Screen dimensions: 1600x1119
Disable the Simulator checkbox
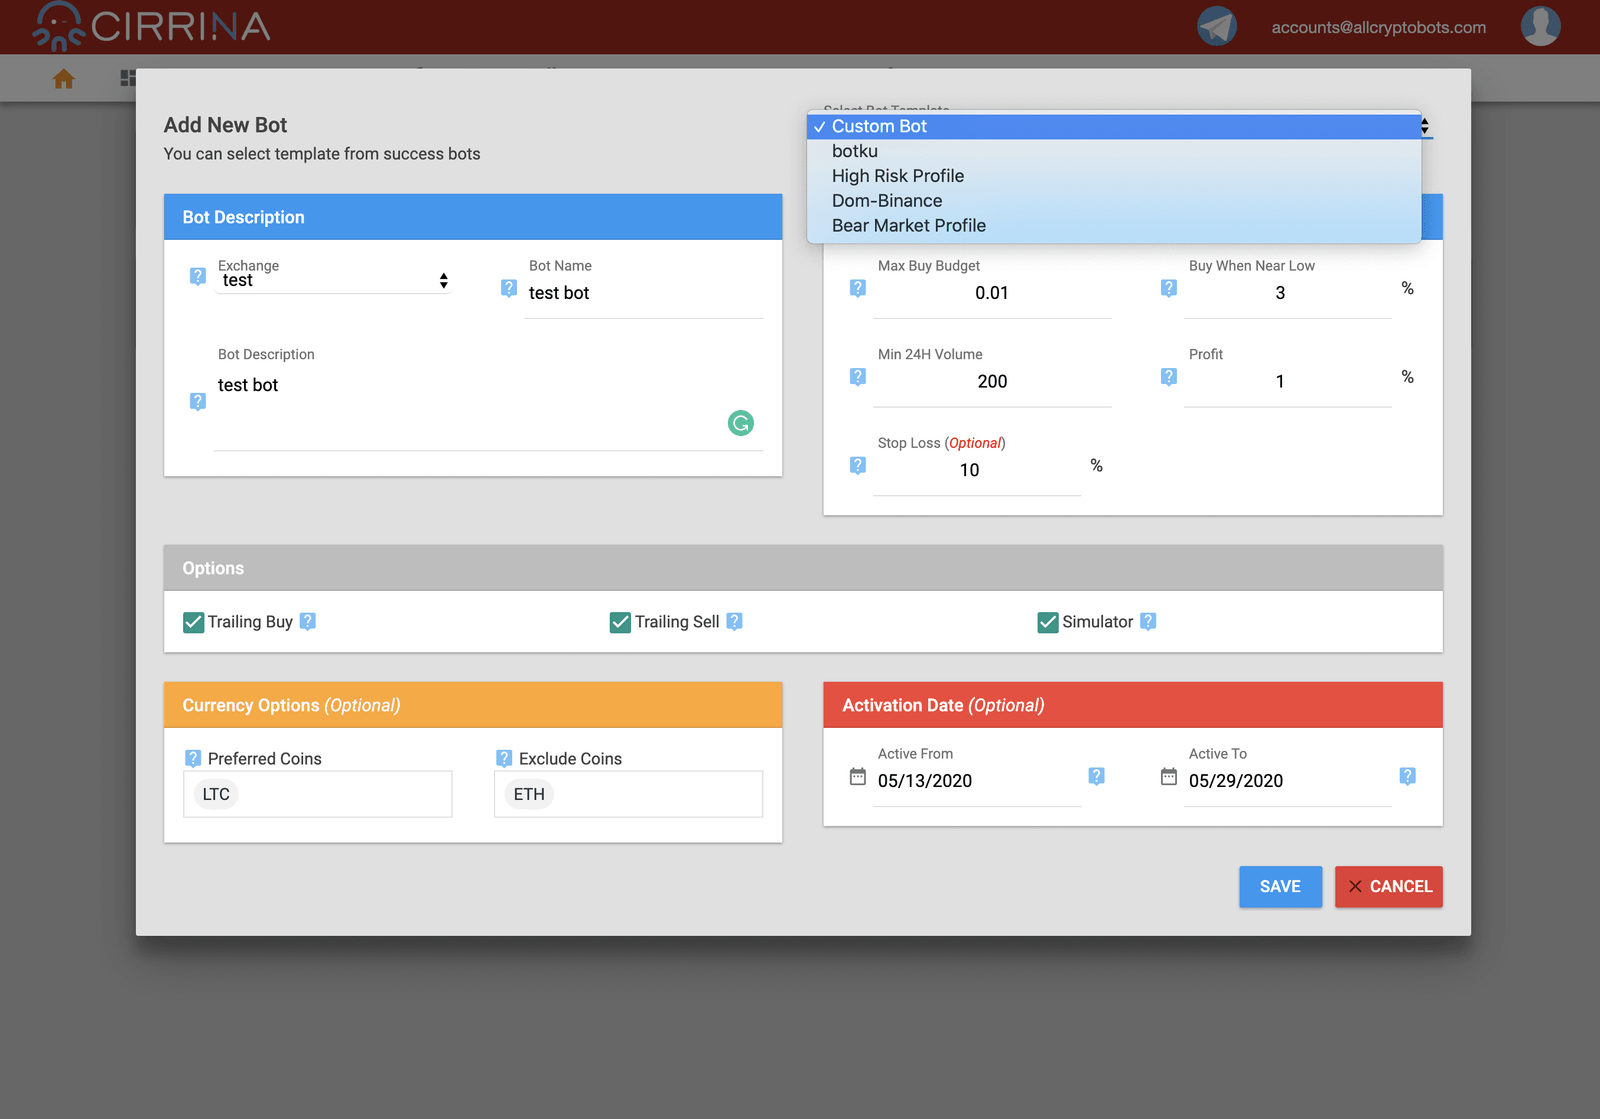point(1047,622)
